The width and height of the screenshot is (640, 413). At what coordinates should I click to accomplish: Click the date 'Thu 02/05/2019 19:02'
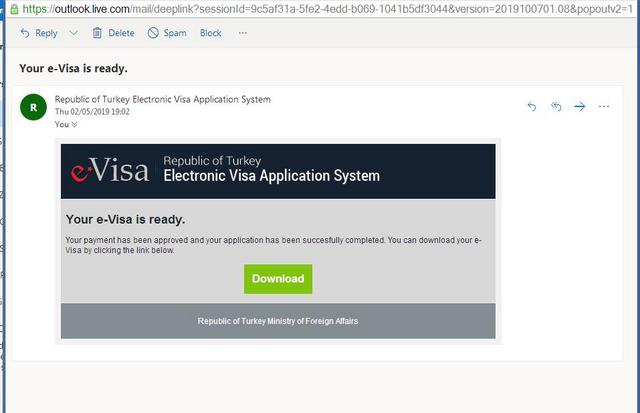(x=92, y=112)
